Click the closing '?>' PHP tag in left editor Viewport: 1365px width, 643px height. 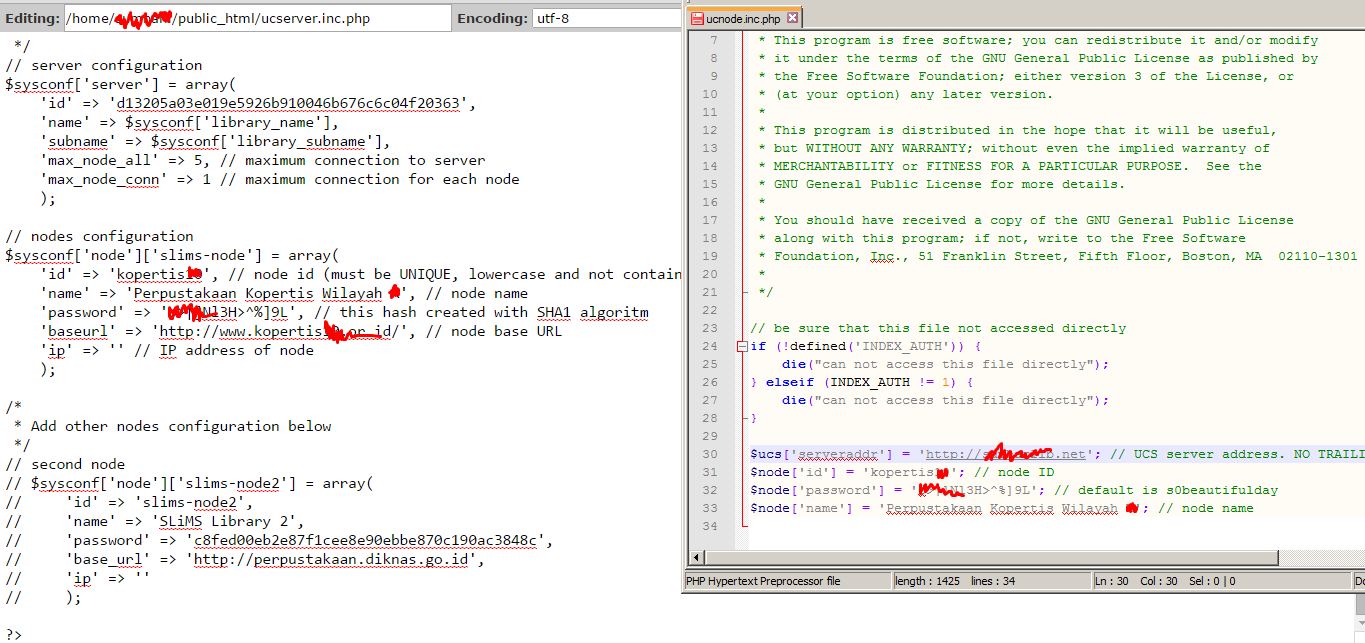click(x=14, y=635)
